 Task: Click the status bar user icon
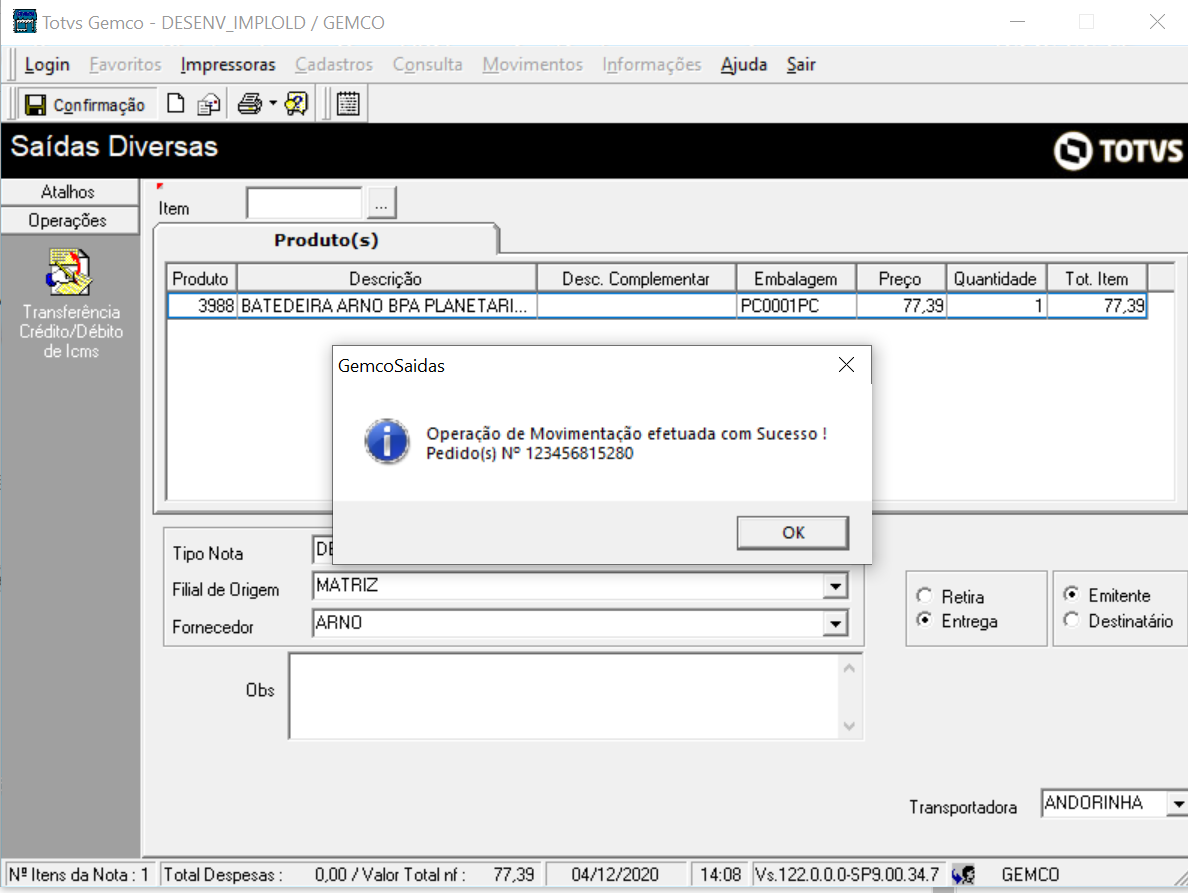(x=963, y=875)
